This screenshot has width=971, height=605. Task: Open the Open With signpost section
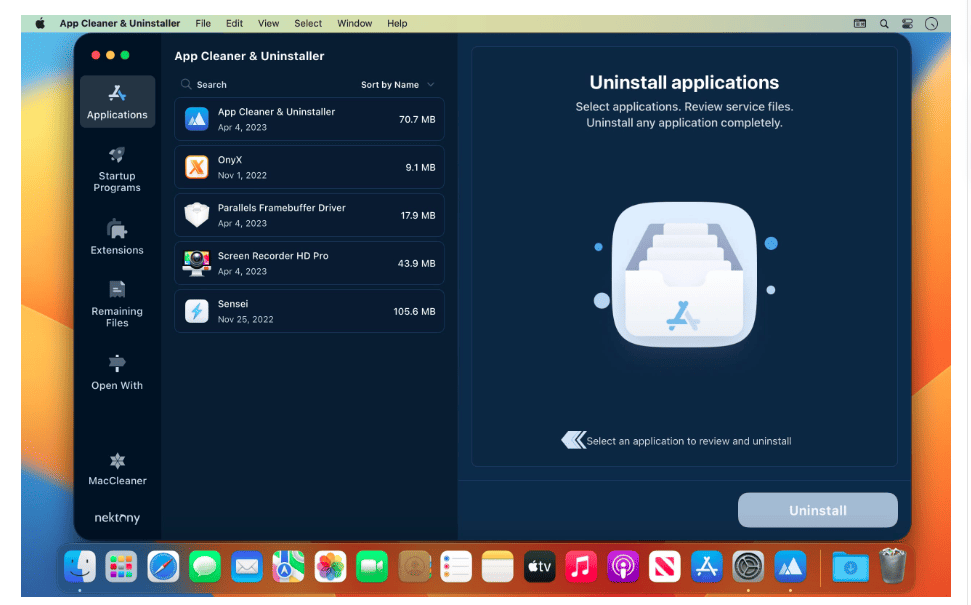click(117, 372)
